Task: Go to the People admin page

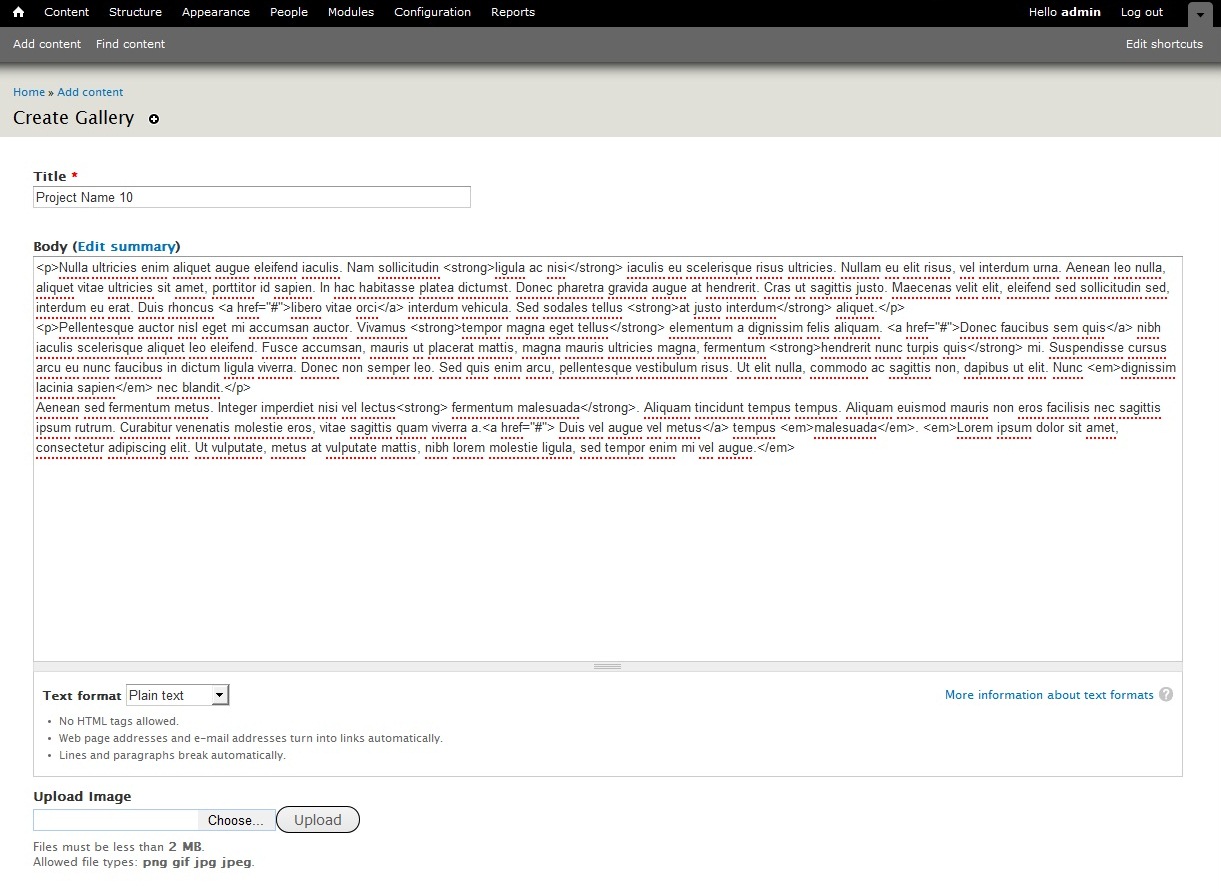Action: pyautogui.click(x=289, y=12)
